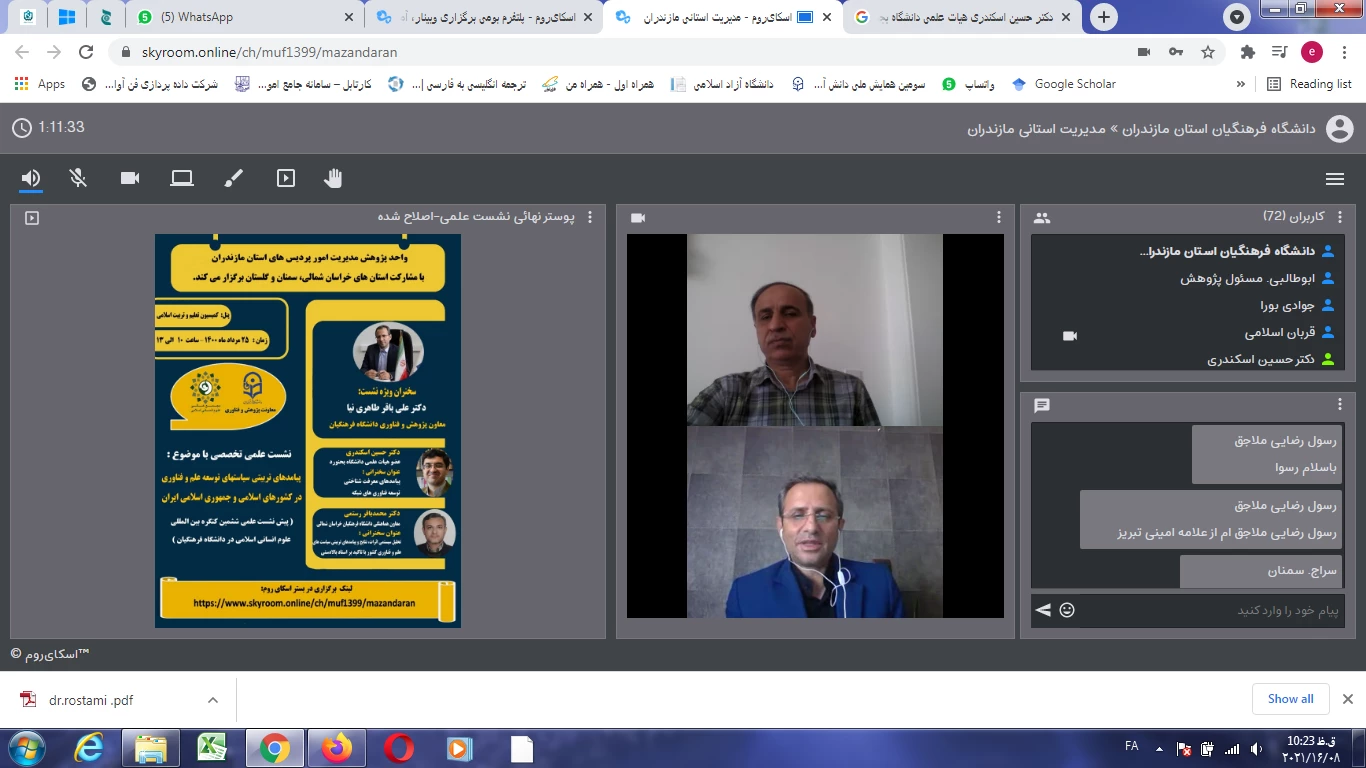1366x768 pixels.
Task: Toggle the webcam camera icon
Action: pos(130,178)
